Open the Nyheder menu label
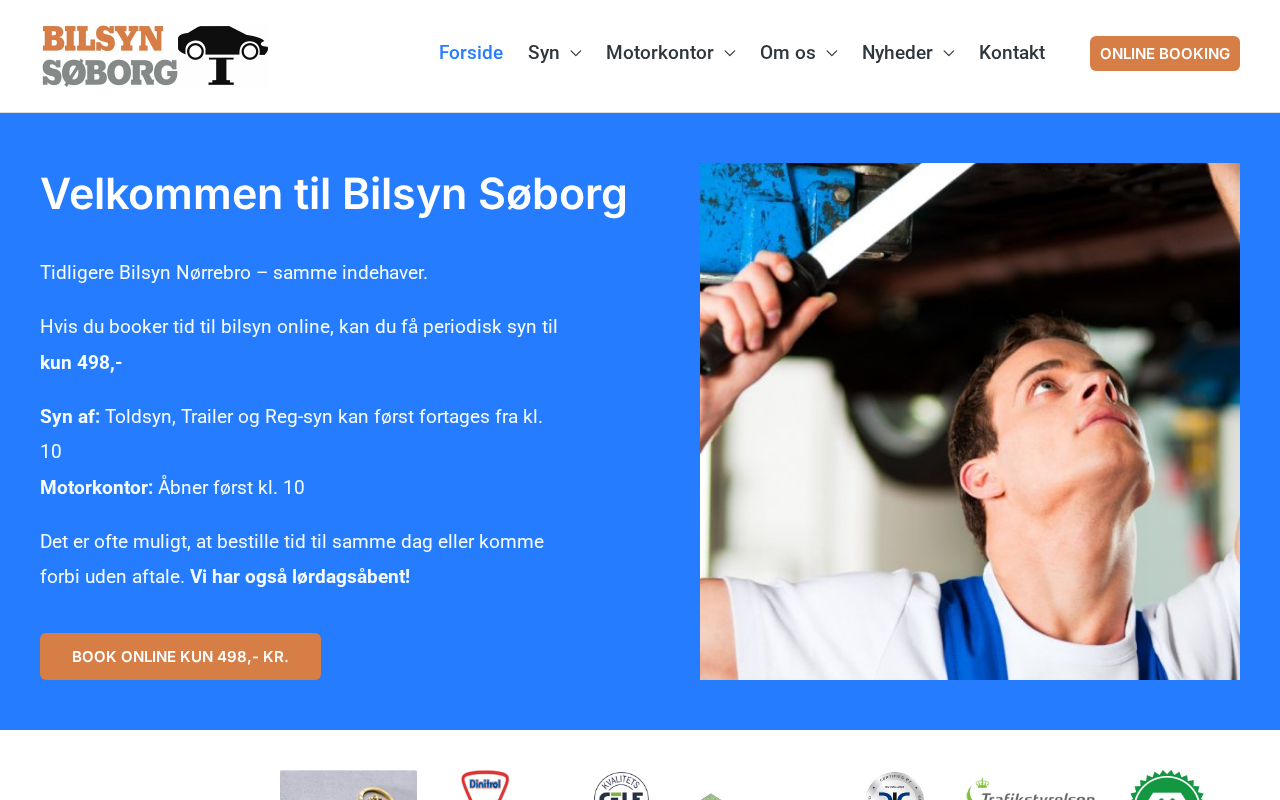1280x800 pixels. click(897, 53)
